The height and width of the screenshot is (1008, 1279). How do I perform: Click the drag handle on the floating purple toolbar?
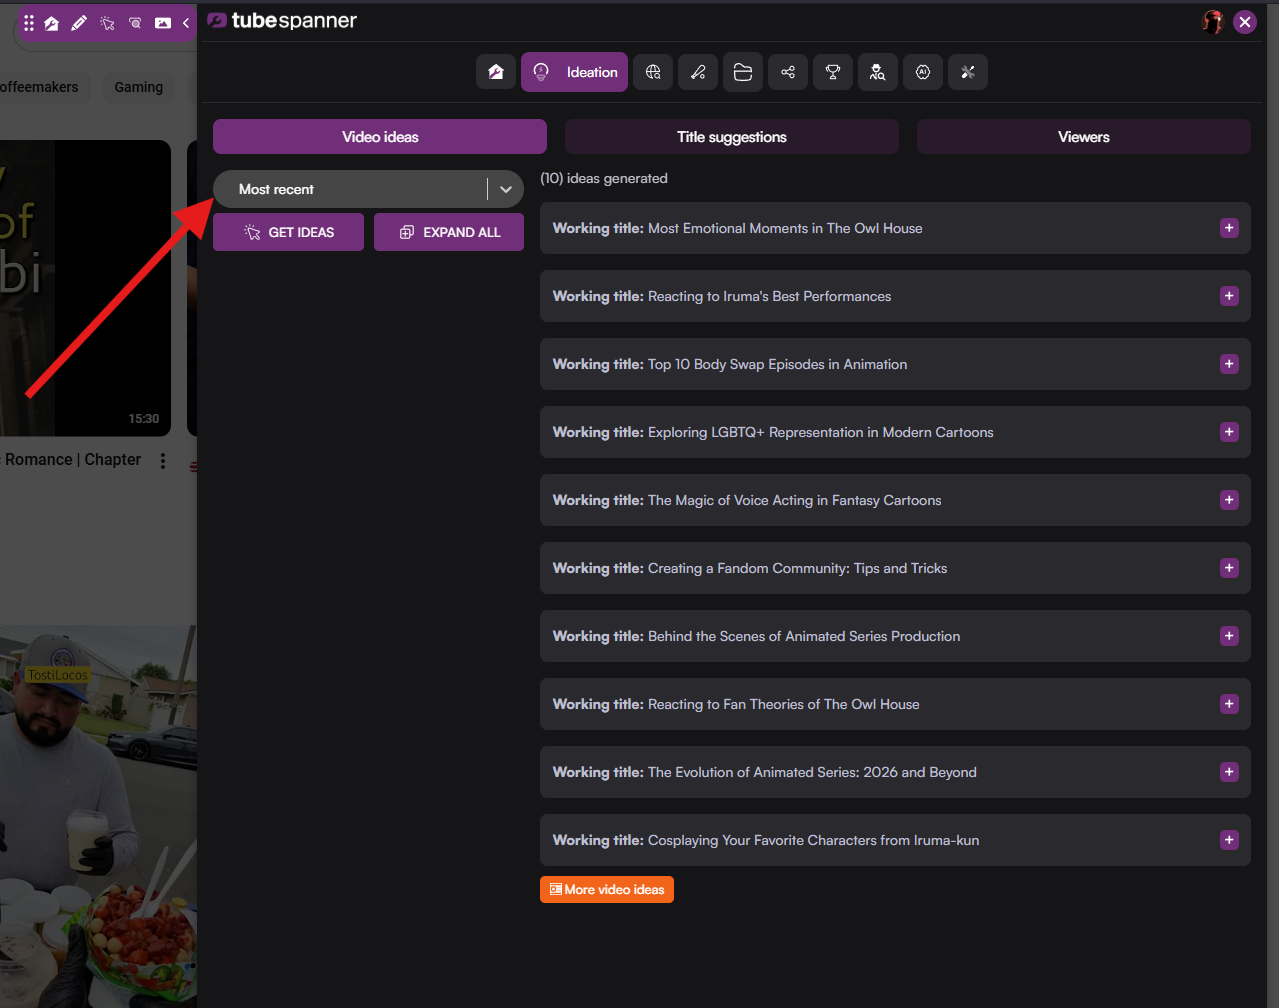29,23
